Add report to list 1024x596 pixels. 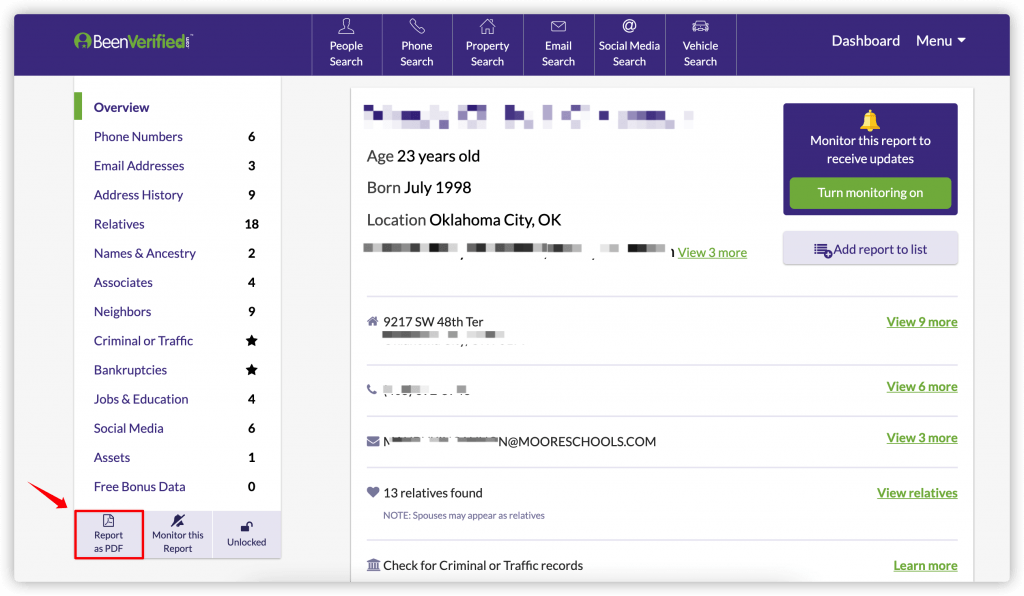(870, 249)
